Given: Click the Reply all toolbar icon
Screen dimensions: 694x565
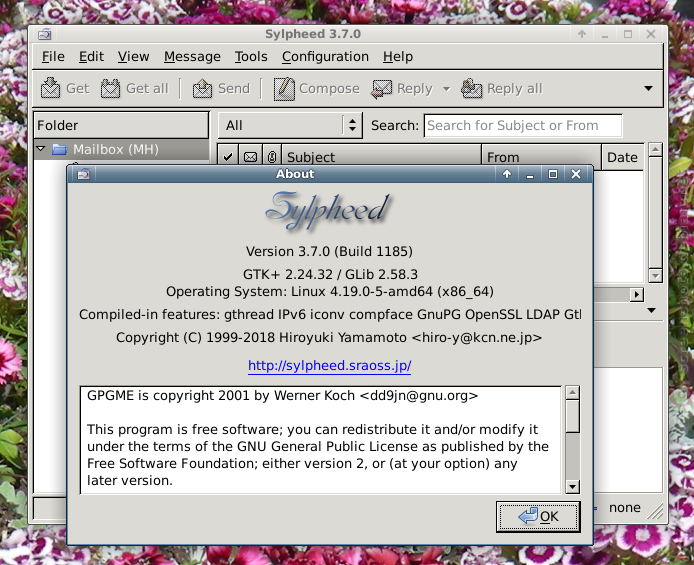Looking at the screenshot, I should (471, 88).
